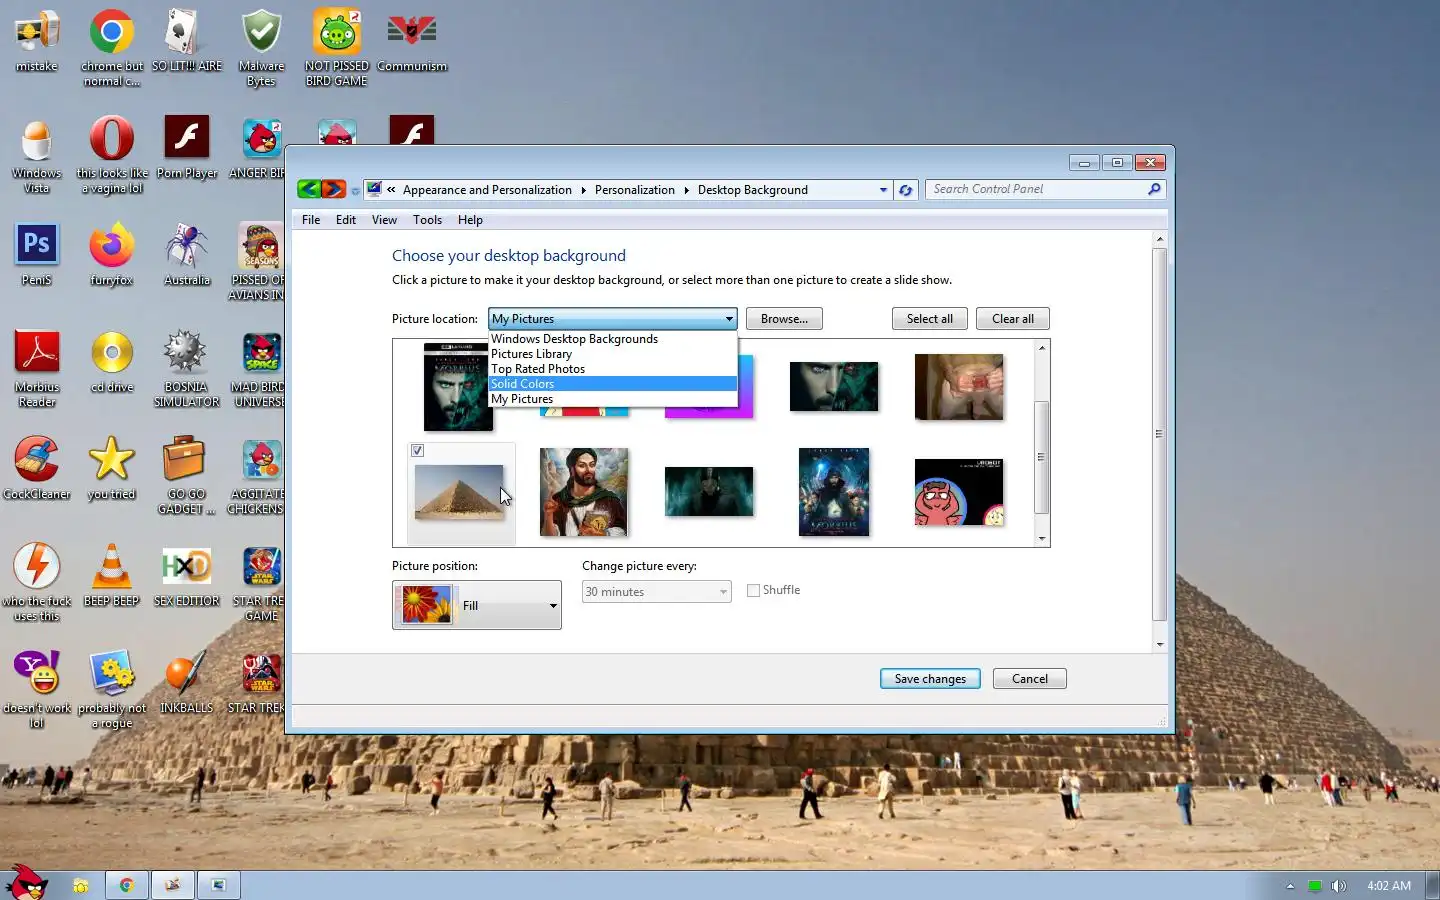The height and width of the screenshot is (900, 1440).
Task: Open the Tools menu
Action: tap(427, 220)
